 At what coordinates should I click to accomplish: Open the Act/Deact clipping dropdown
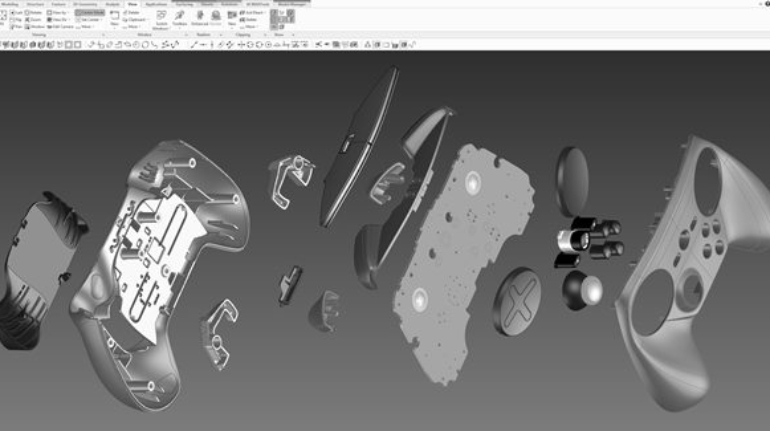click(x=253, y=13)
